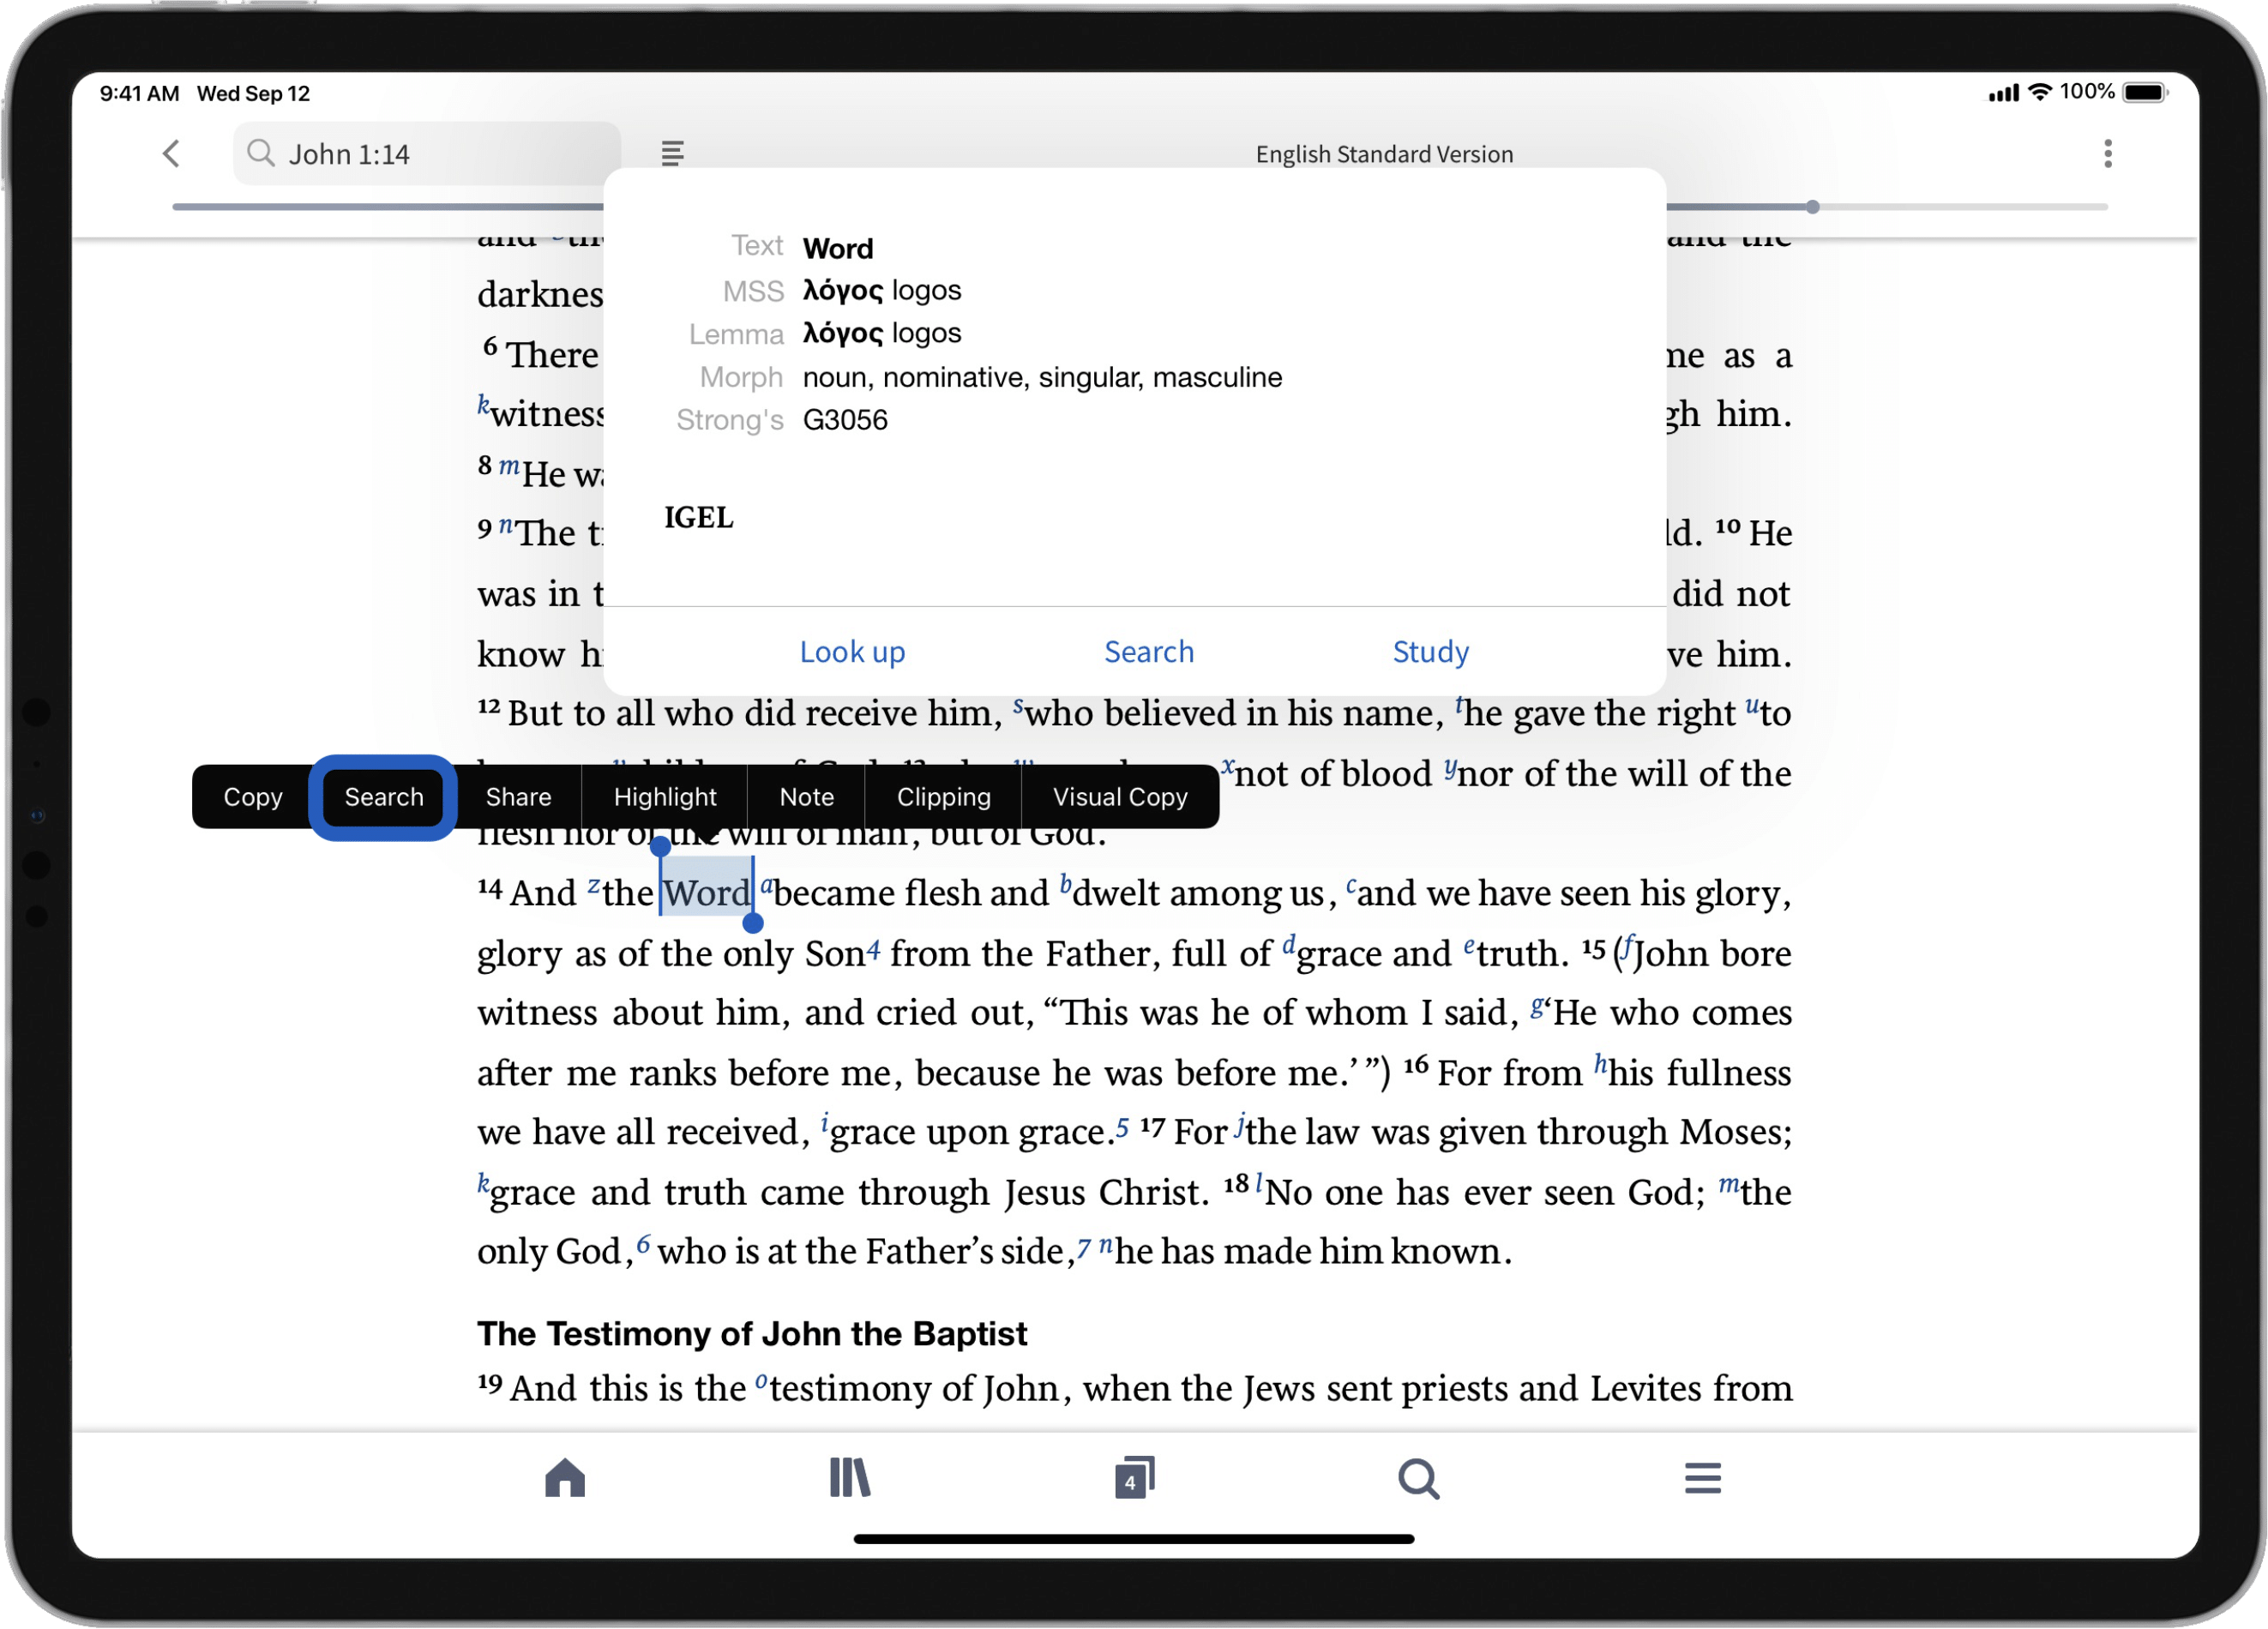This screenshot has height=1629, width=2268.
Task: Open footnote 5 after grace upon grace
Action: point(1122,1128)
